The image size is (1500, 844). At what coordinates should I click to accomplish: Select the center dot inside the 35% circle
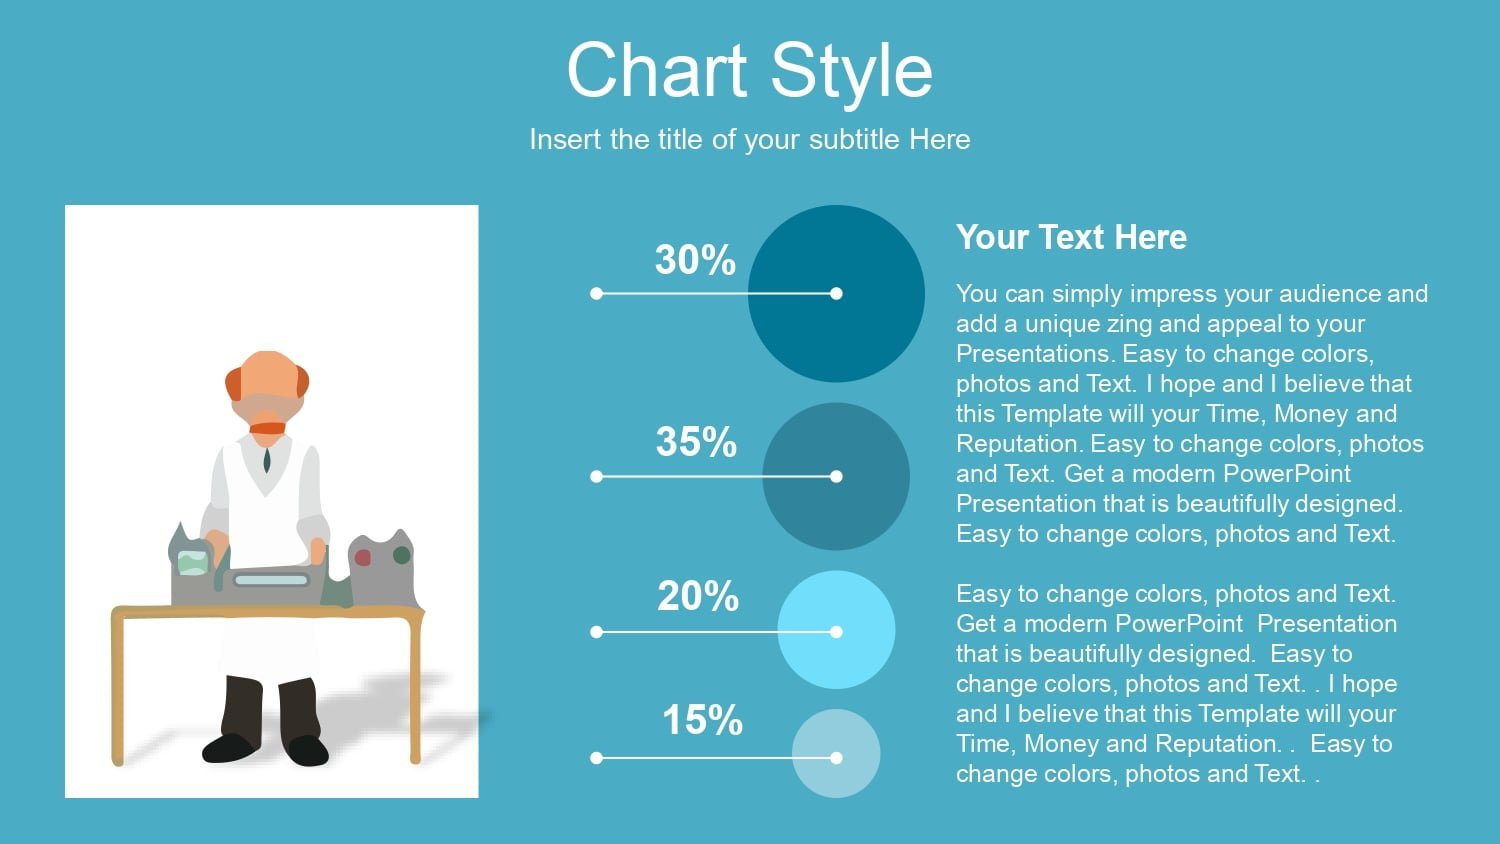tap(836, 476)
